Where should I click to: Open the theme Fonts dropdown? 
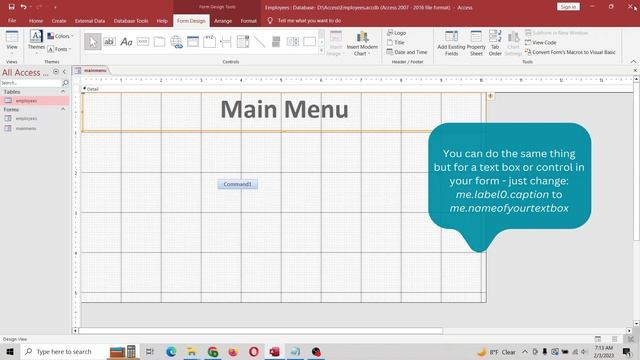(x=60, y=49)
